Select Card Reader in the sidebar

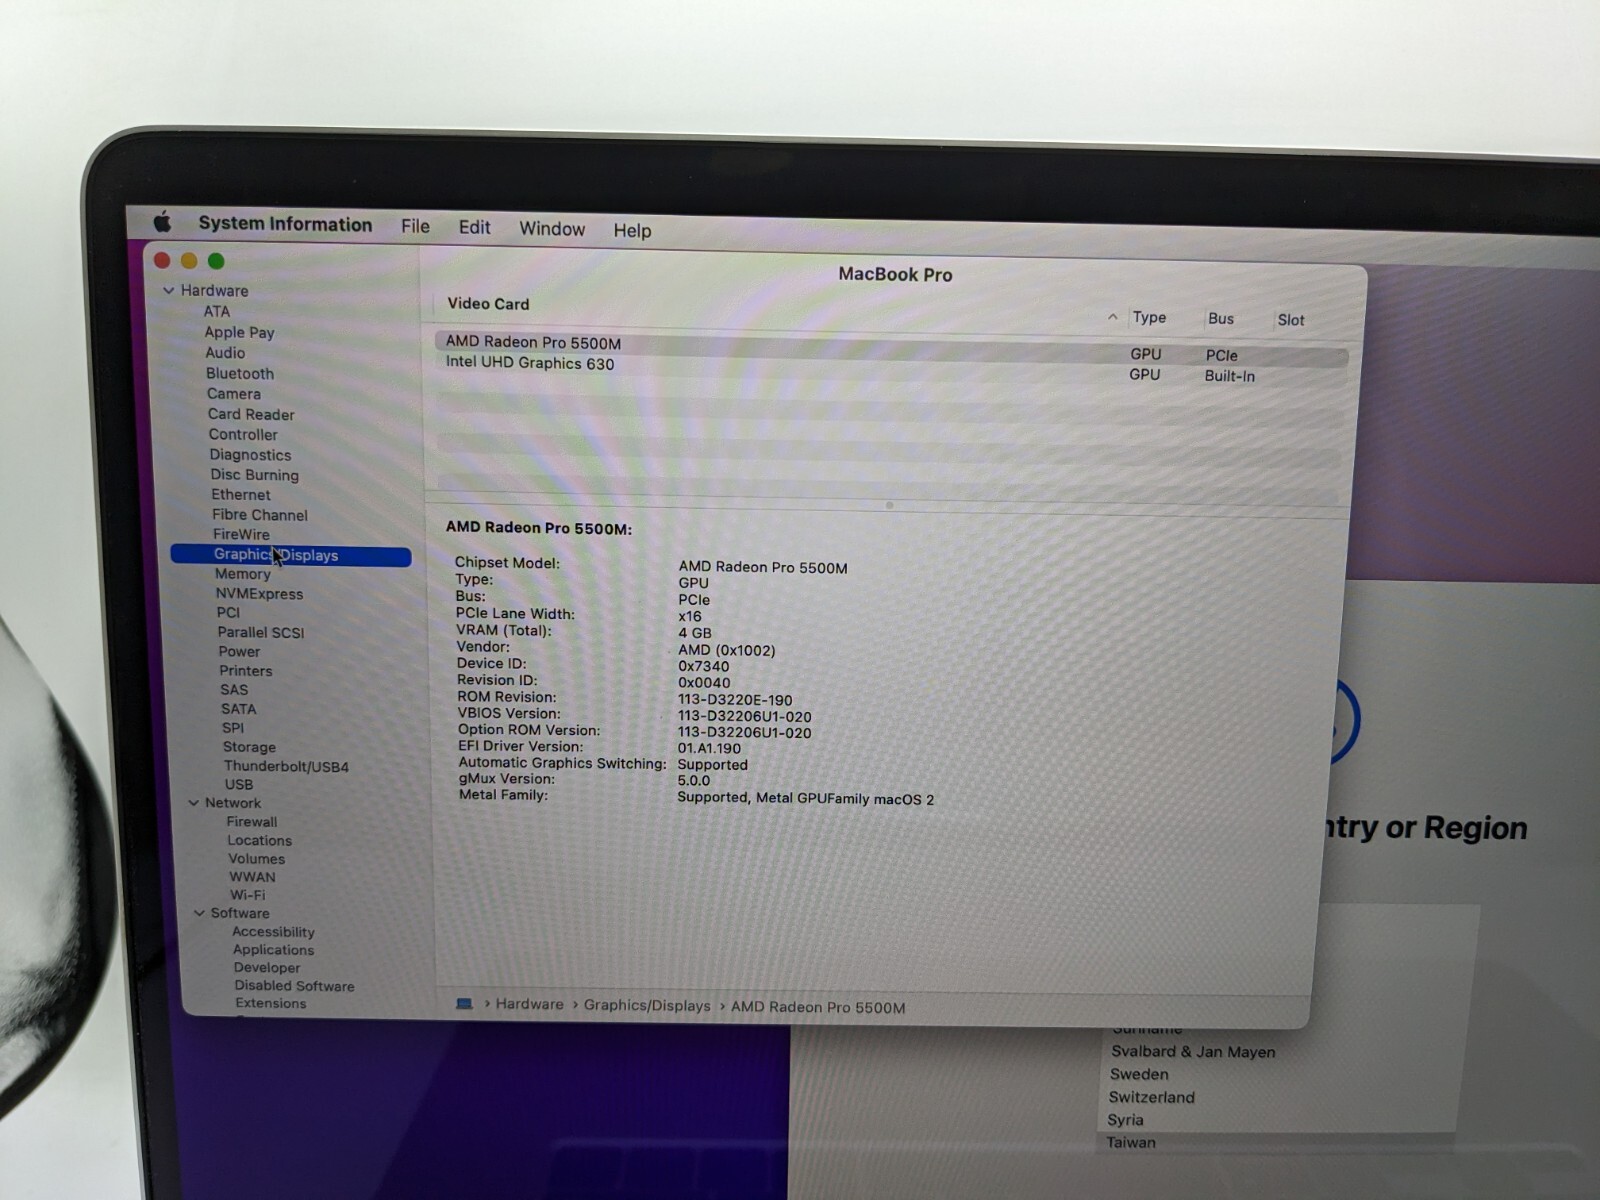251,414
